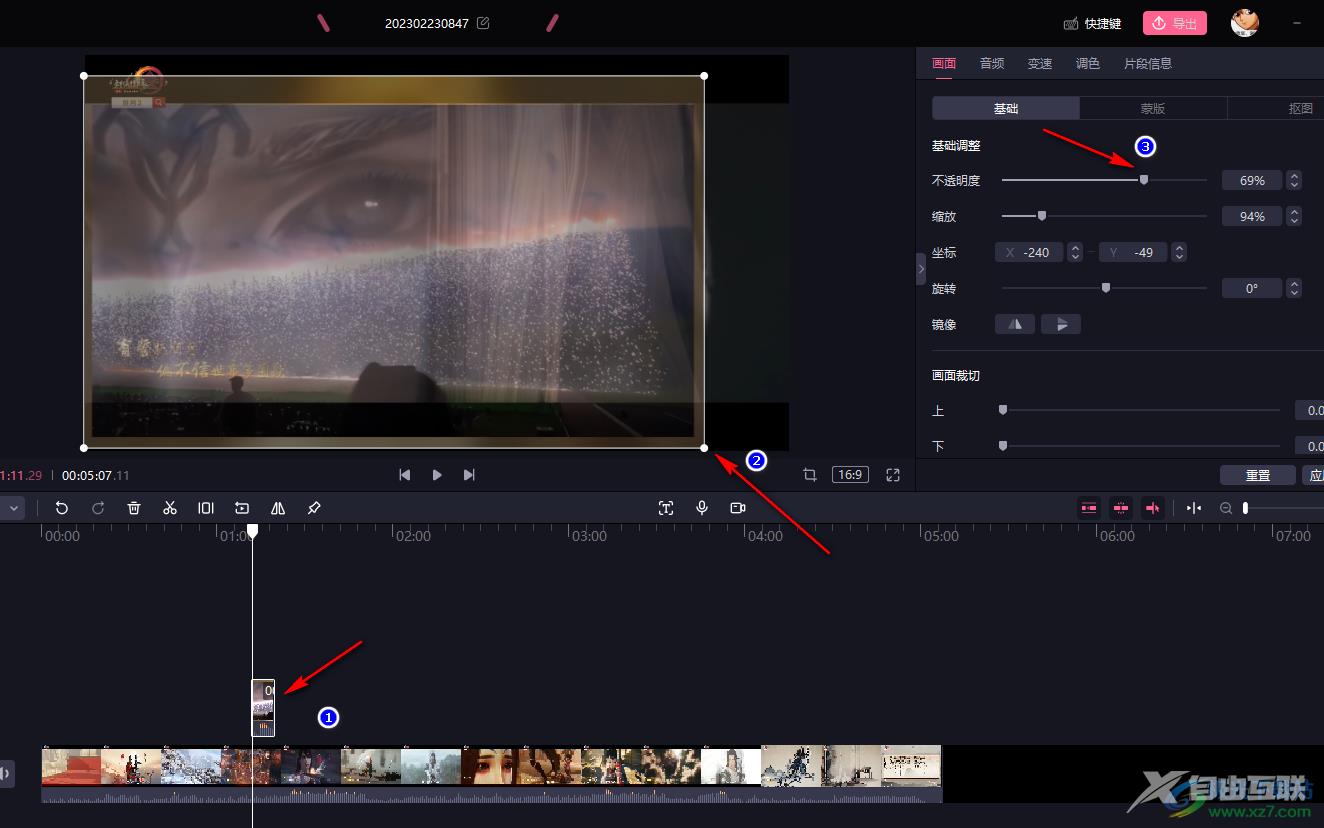Select the main video track clip
This screenshot has width=1324, height=828.
click(x=491, y=774)
